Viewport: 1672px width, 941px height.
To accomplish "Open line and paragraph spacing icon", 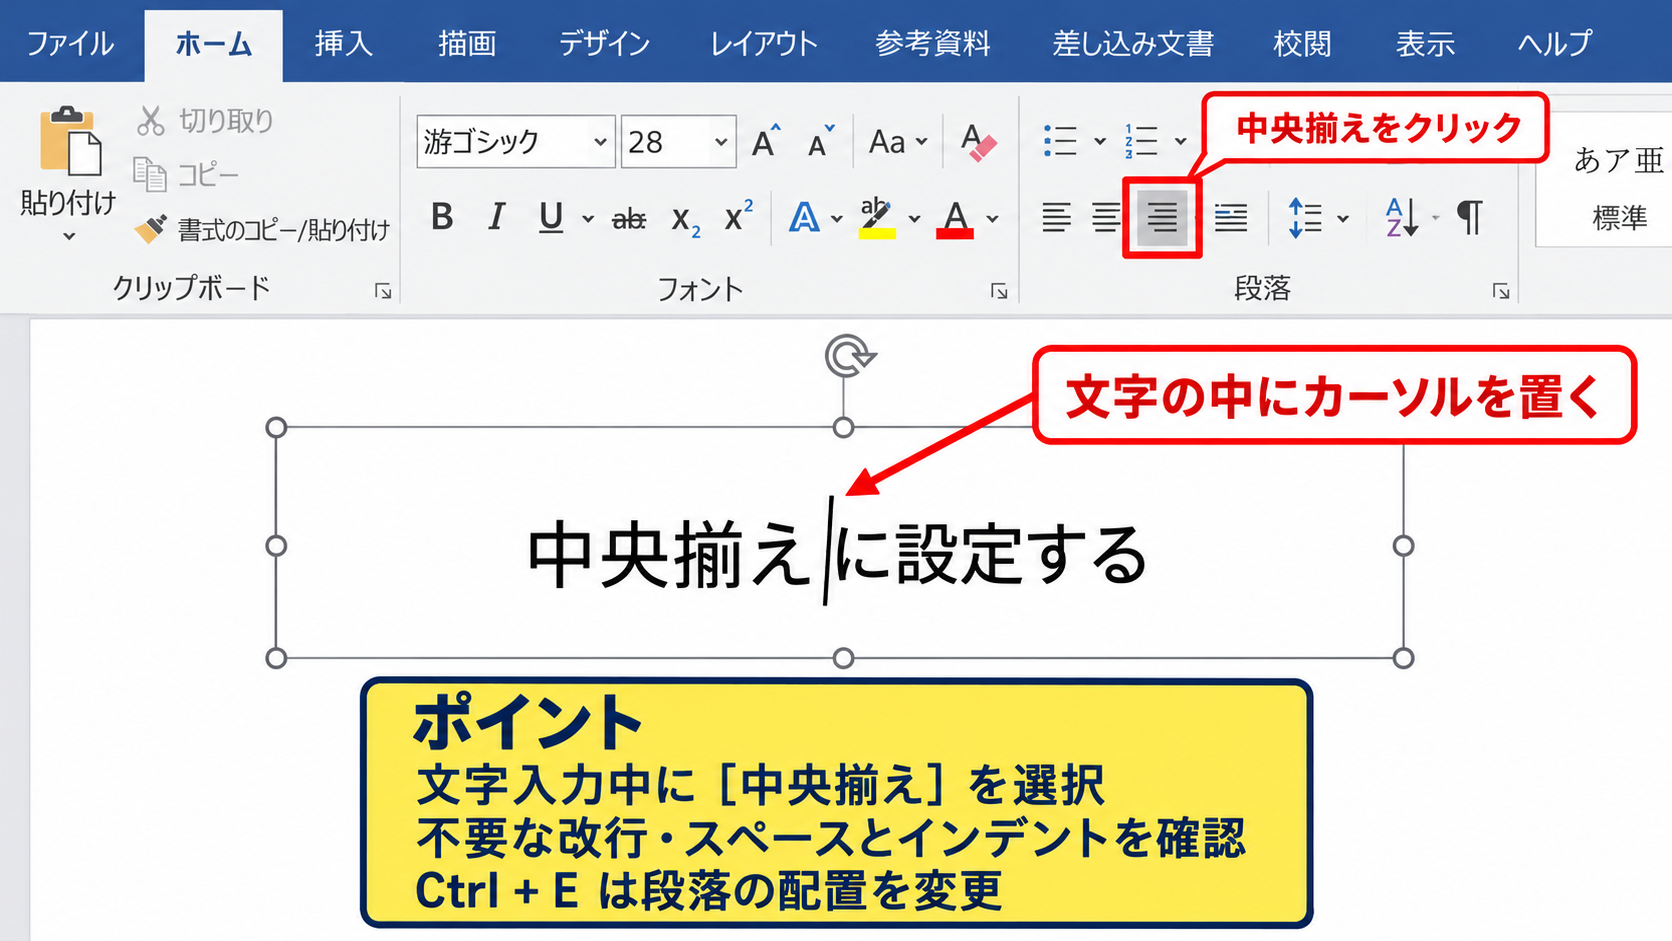I will coord(1305,217).
